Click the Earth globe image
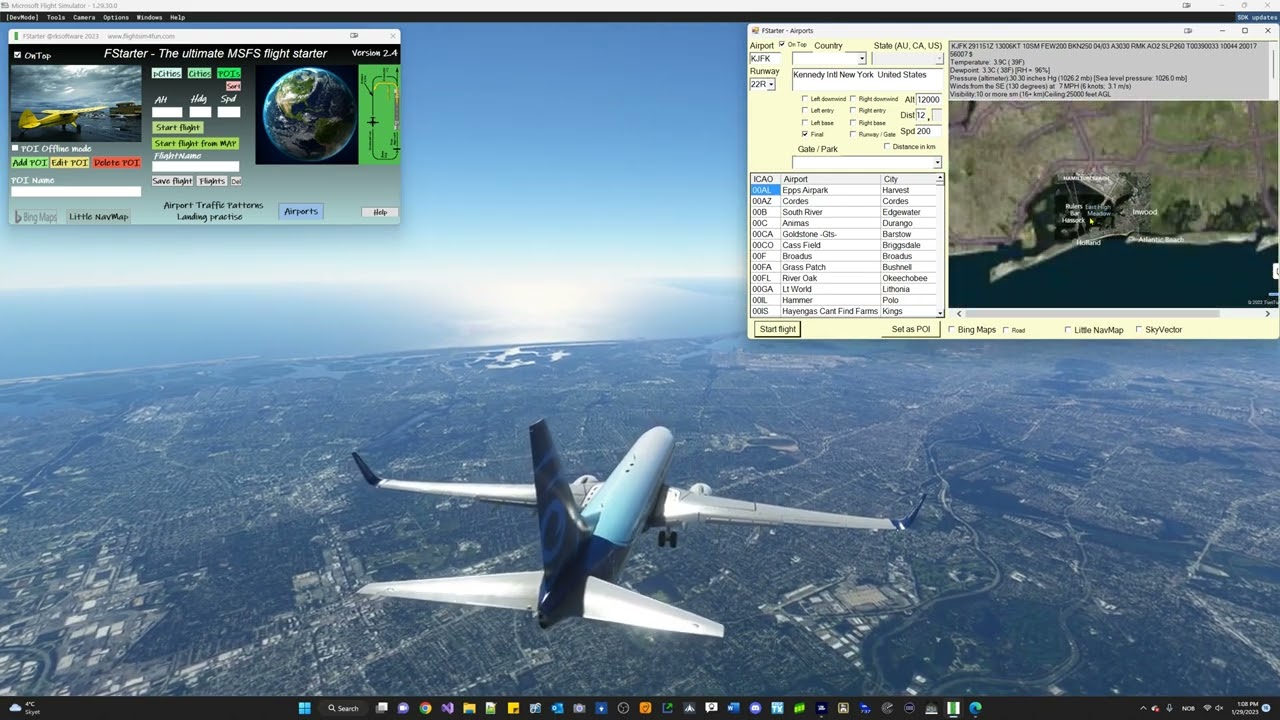This screenshot has width=1280, height=720. (x=306, y=114)
